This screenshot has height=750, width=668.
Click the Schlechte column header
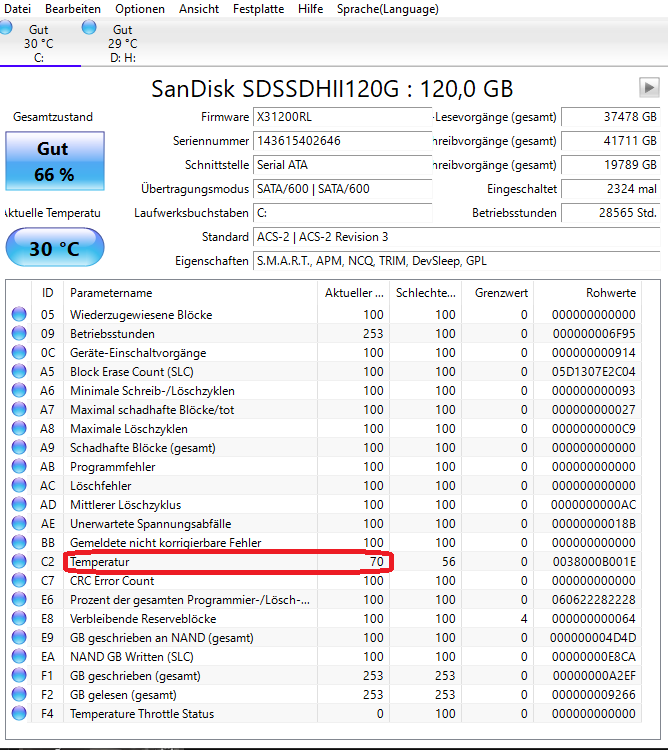(426, 293)
